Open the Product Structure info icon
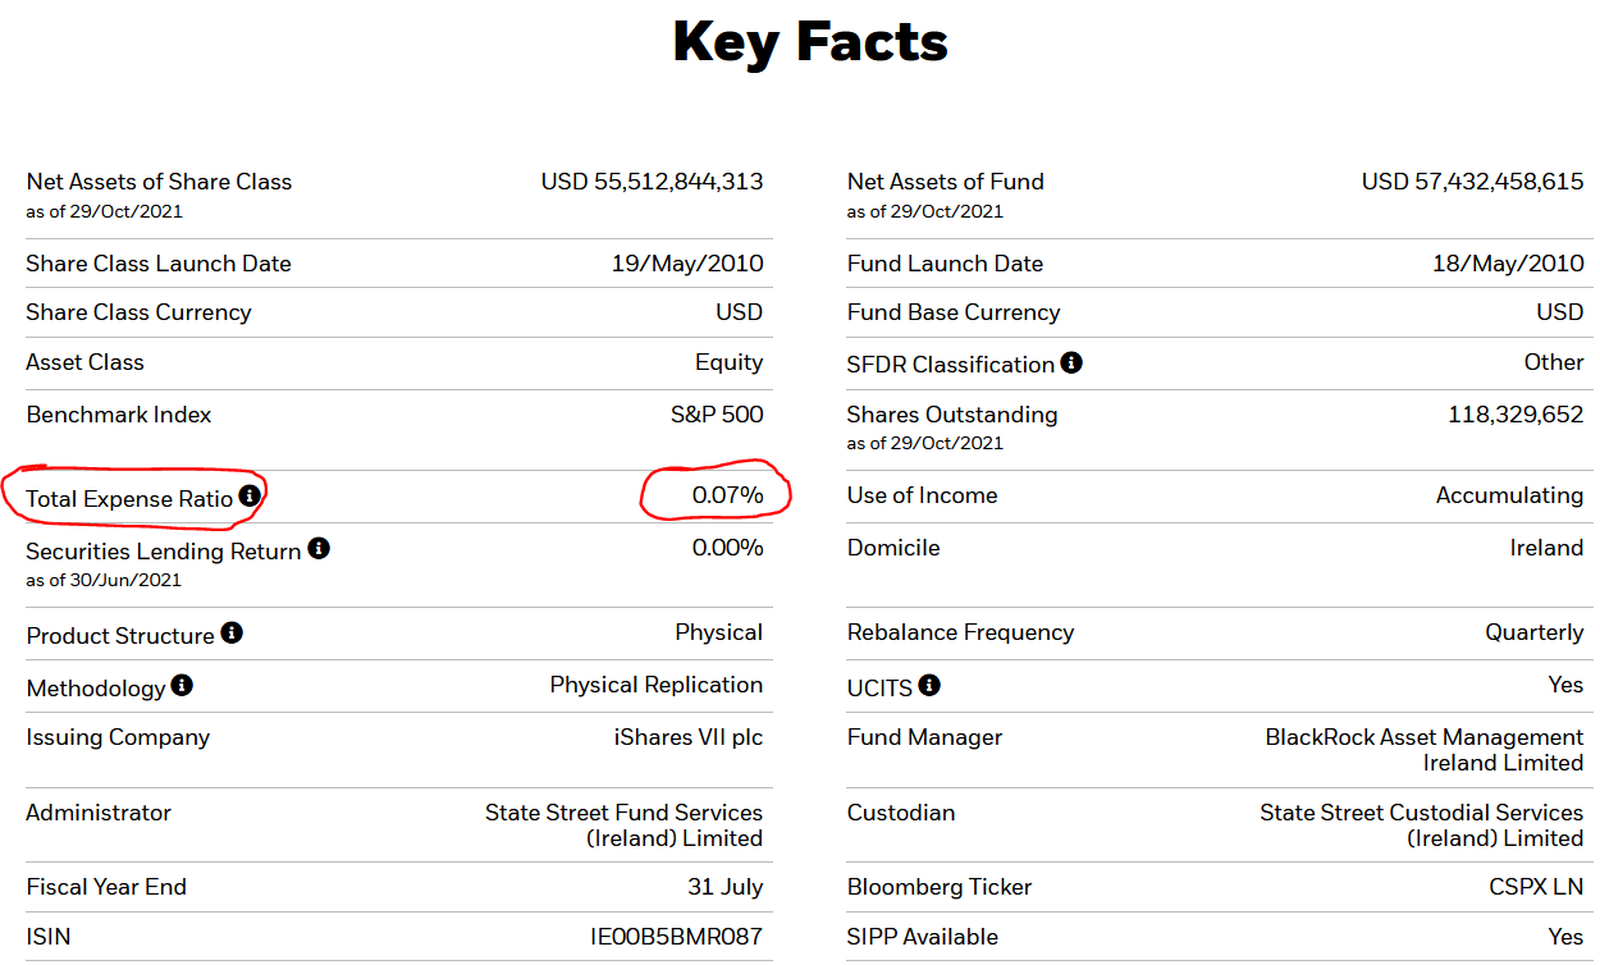This screenshot has width=1600, height=965. (x=231, y=633)
